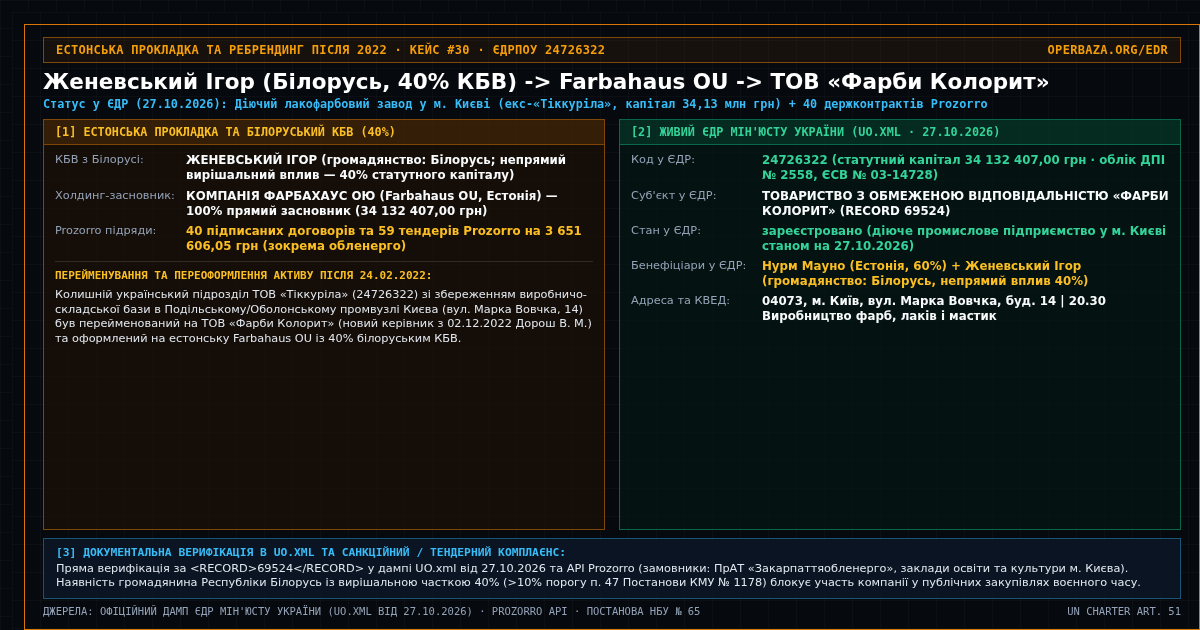Click footer text 'UN CHARTER ART. 51'
Viewport: 1200px width, 630px height.
click(x=1124, y=611)
